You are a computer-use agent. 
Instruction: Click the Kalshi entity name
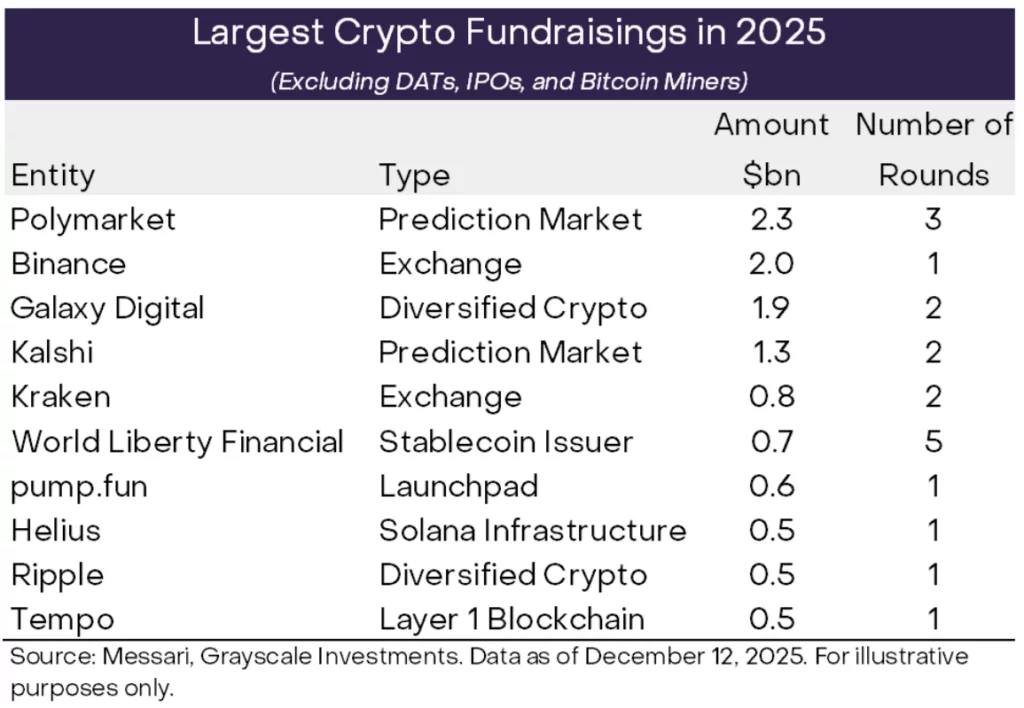[x=52, y=352]
